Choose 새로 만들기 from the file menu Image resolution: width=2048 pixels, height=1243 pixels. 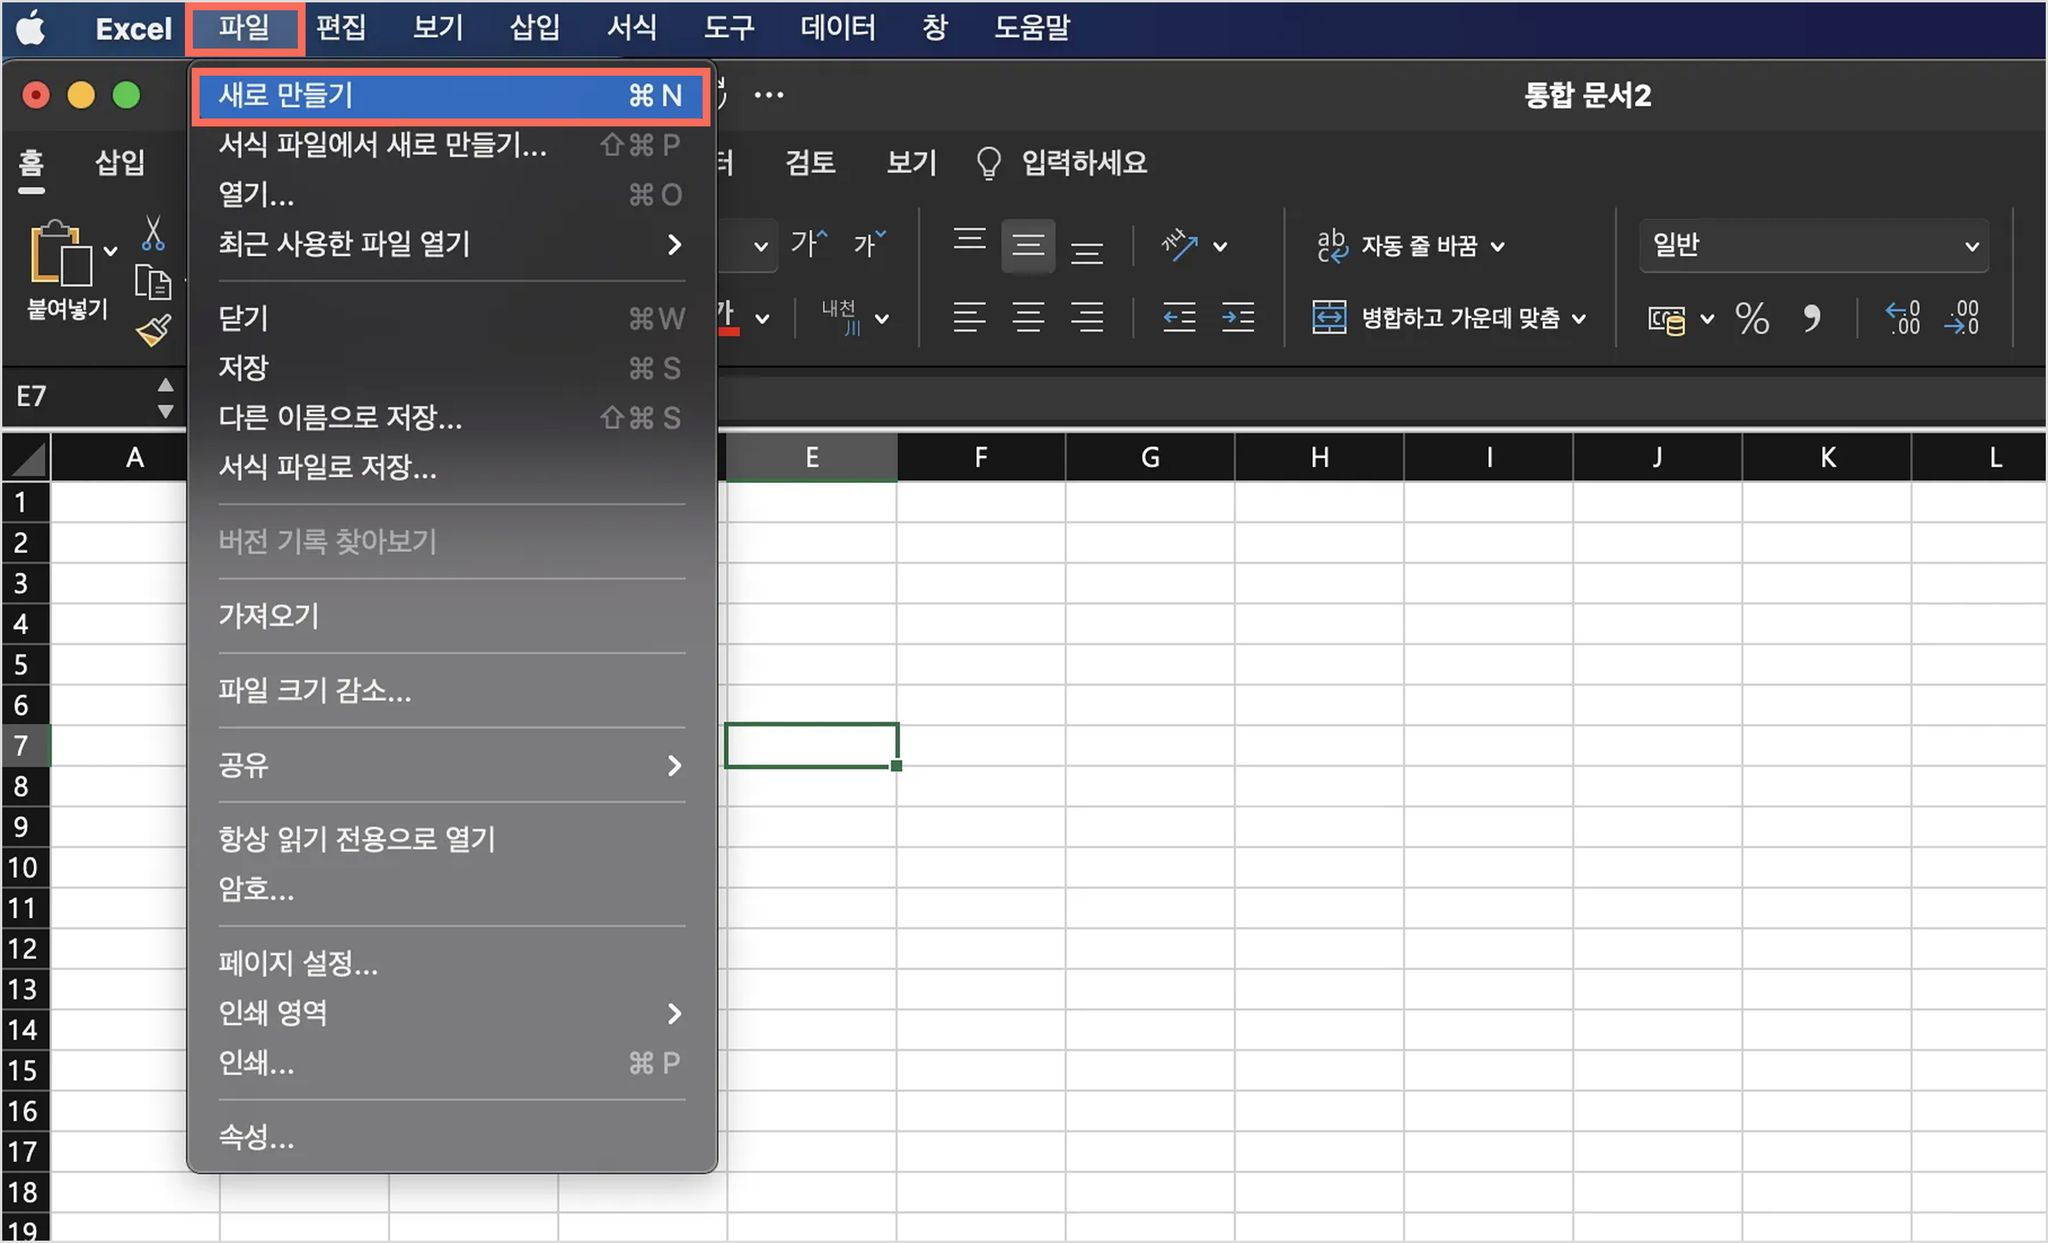coord(451,96)
